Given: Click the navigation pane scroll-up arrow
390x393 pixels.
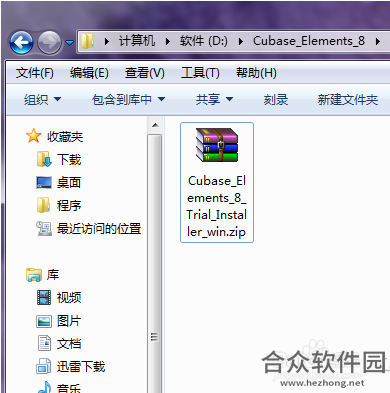Looking at the screenshot, I should [x=155, y=125].
